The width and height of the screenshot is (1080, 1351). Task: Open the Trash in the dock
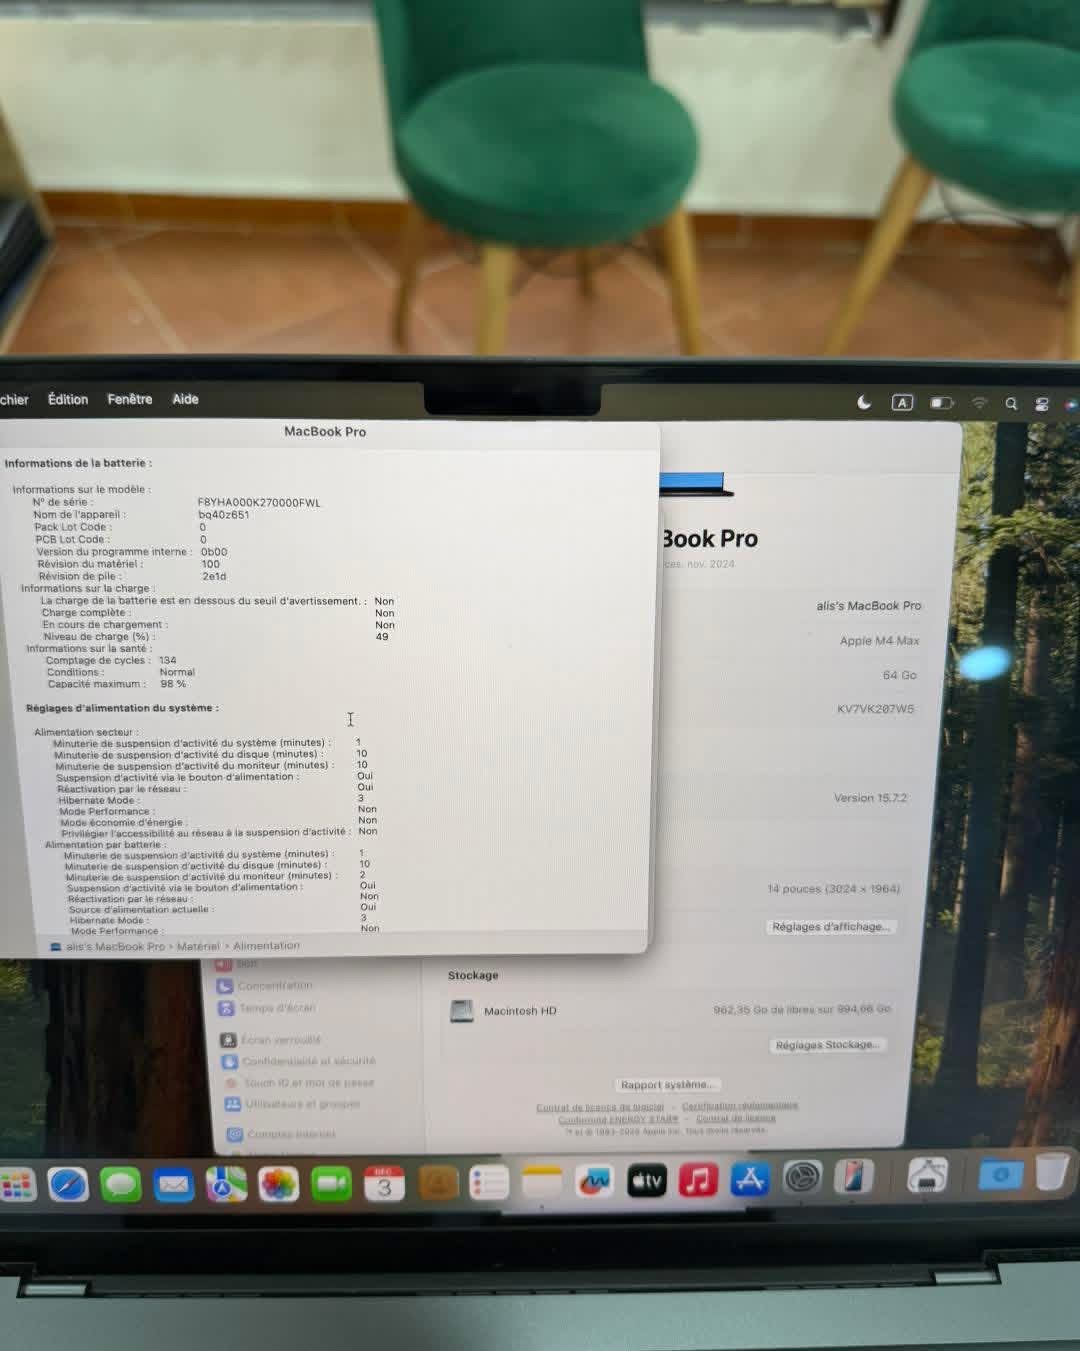1051,1172
